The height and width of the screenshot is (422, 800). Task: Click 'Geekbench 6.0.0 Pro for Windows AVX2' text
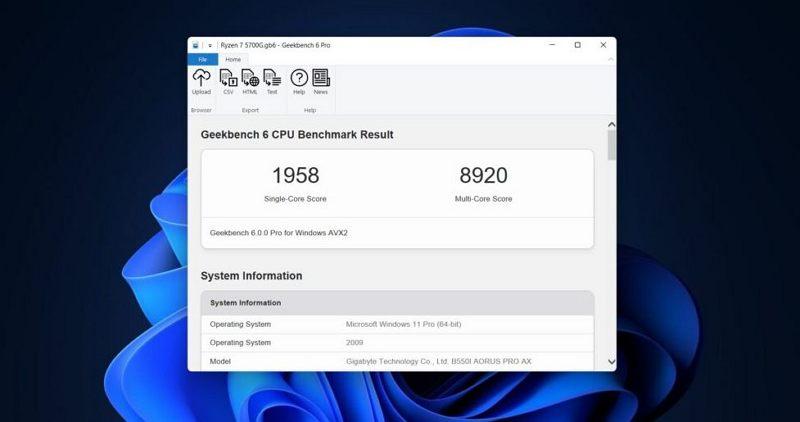pos(279,233)
